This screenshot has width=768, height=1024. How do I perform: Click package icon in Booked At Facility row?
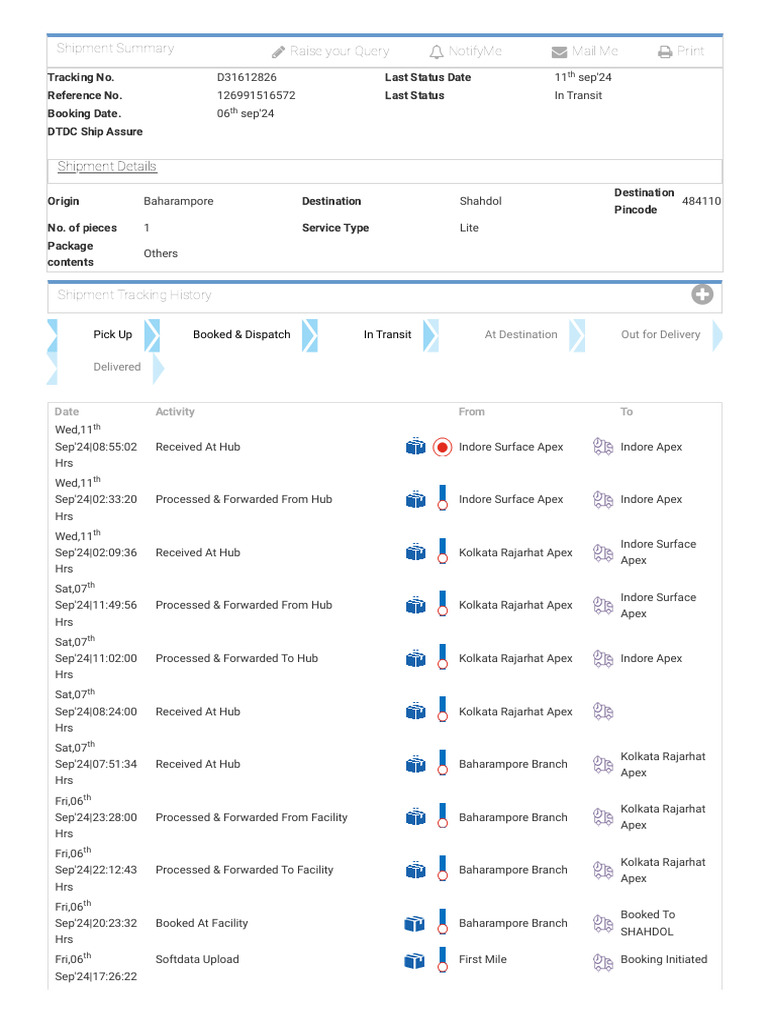415,923
